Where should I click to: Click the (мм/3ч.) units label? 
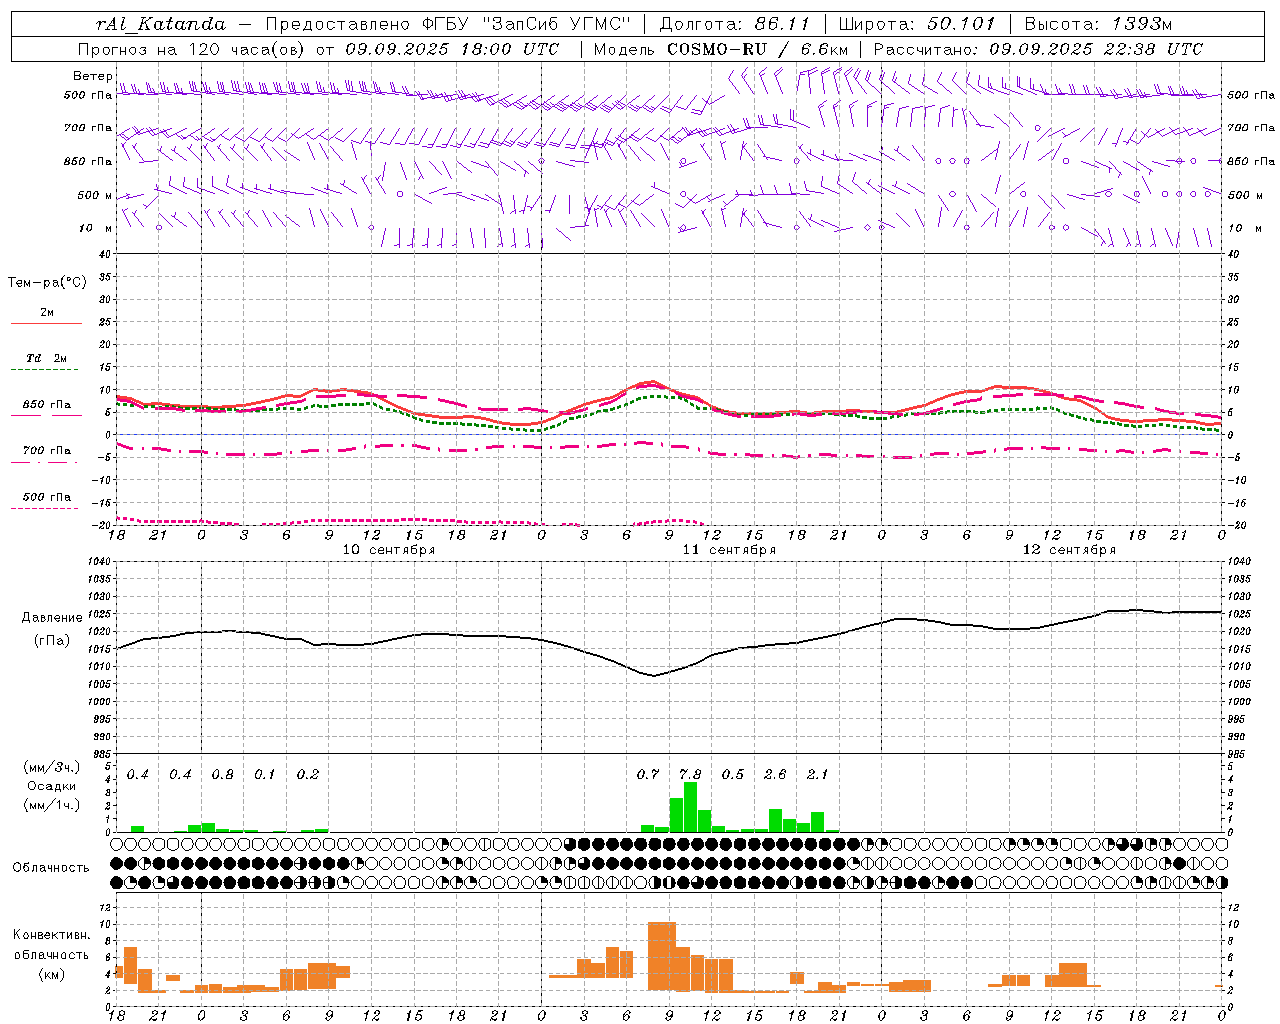click(x=51, y=767)
